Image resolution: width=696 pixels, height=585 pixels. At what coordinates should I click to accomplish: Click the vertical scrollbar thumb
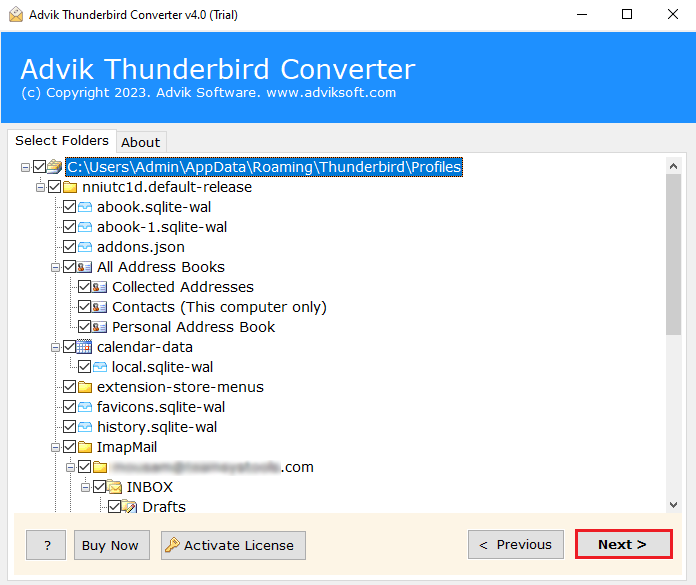click(673, 254)
